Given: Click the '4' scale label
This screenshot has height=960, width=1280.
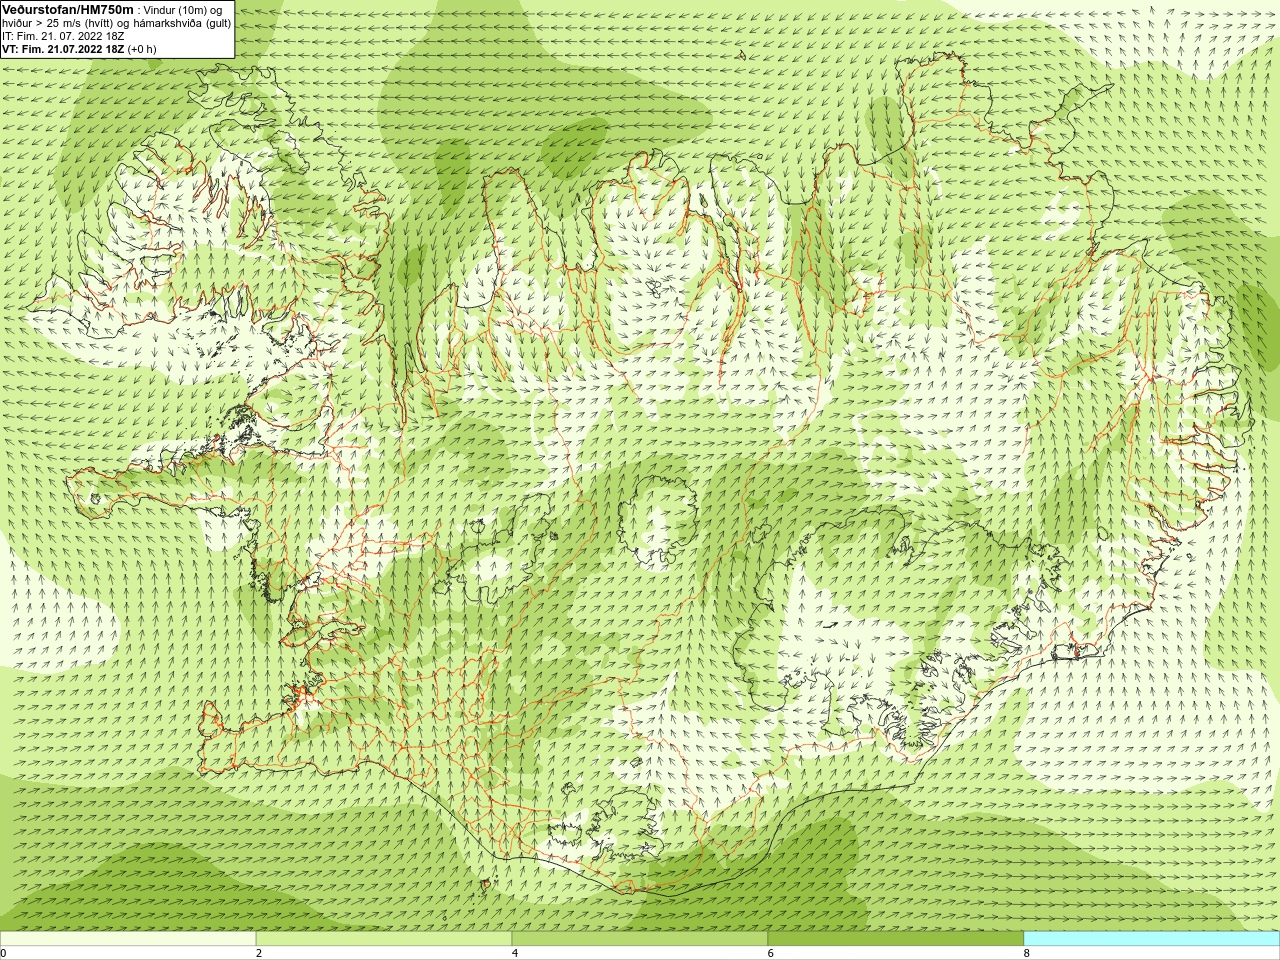Looking at the screenshot, I should (x=515, y=953).
